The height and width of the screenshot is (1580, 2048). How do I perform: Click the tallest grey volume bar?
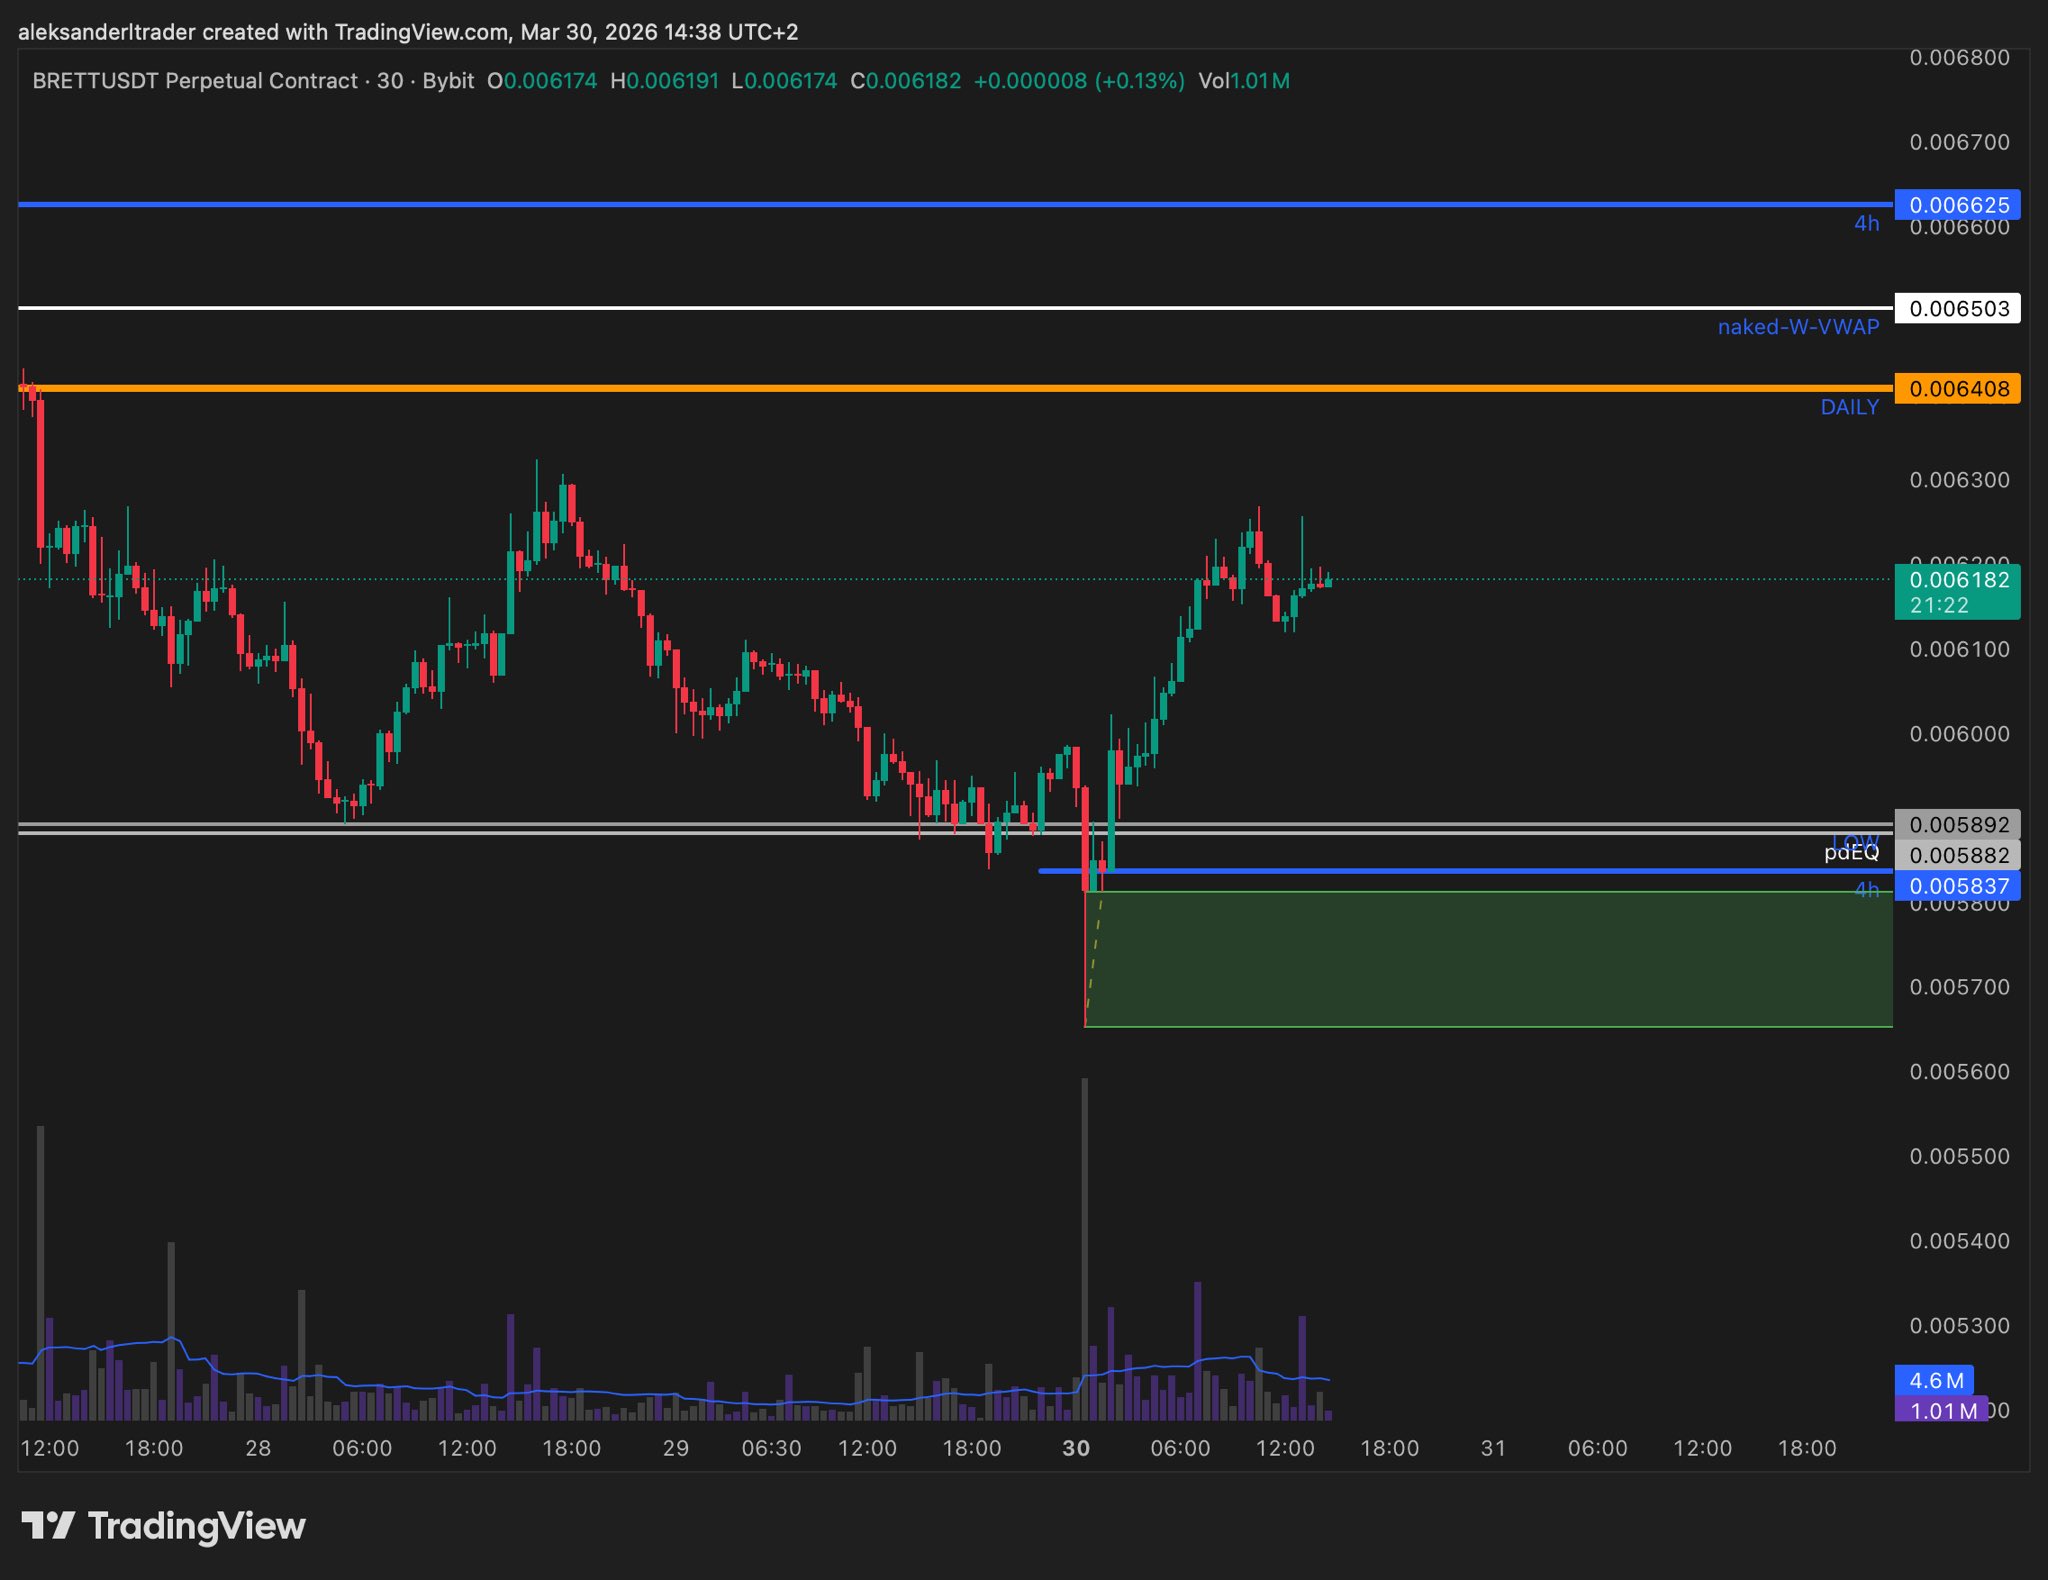coord(1085,1248)
